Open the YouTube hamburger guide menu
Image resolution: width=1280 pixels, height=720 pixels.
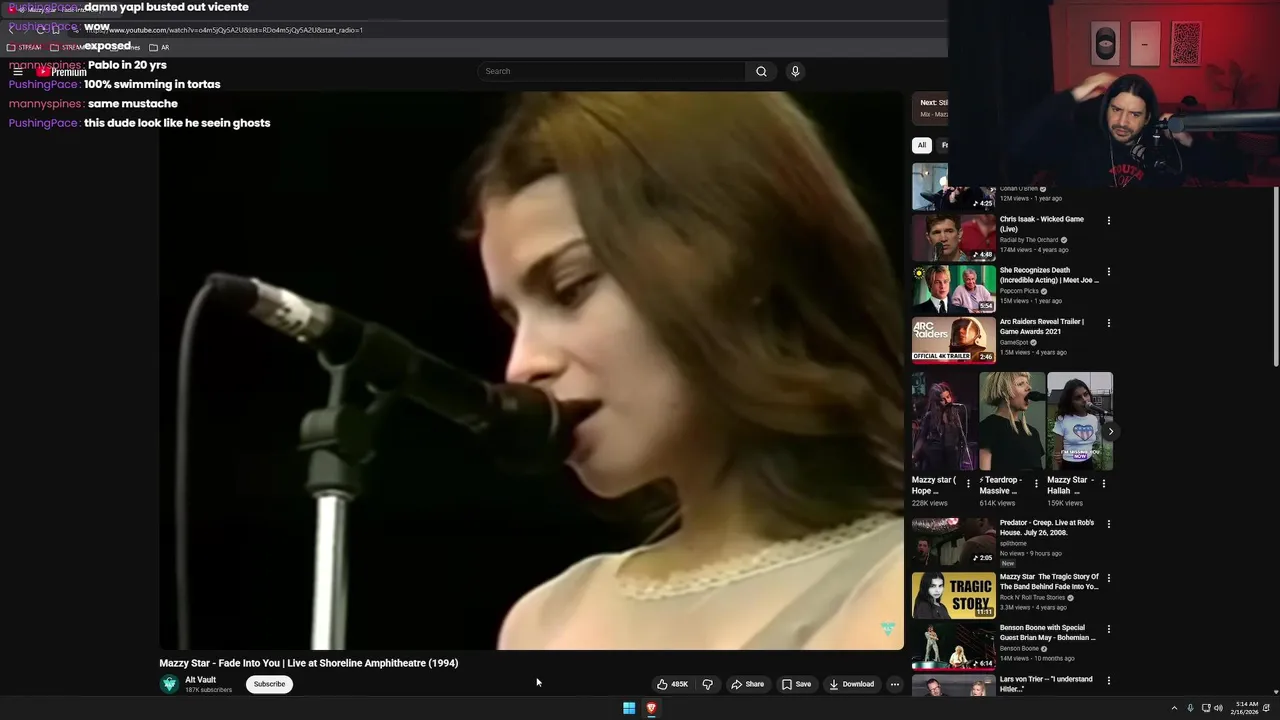click(x=17, y=72)
